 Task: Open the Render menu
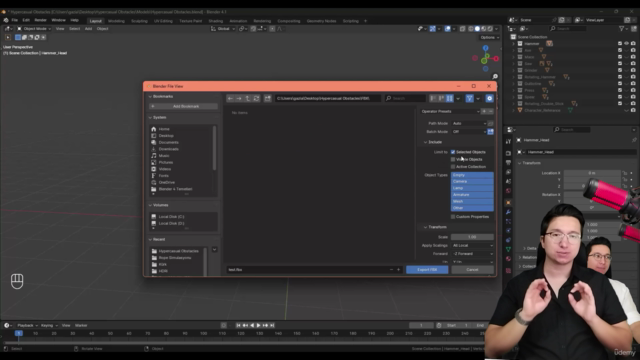[x=40, y=20]
